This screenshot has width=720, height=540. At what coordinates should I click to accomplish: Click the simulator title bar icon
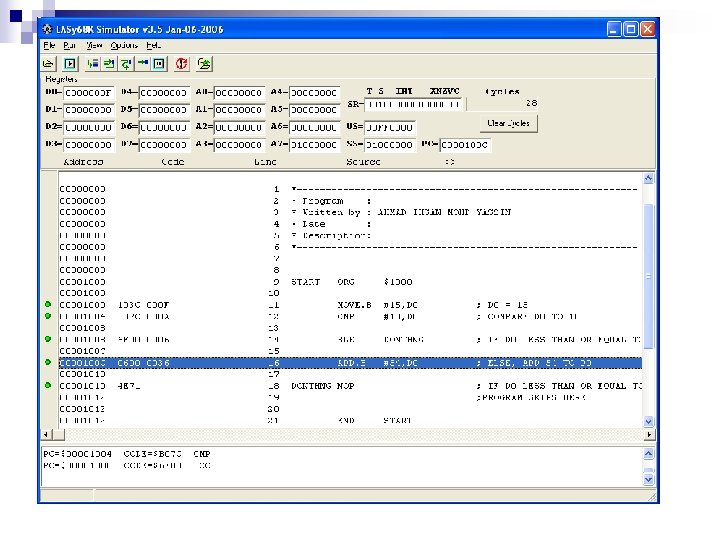tap(47, 29)
